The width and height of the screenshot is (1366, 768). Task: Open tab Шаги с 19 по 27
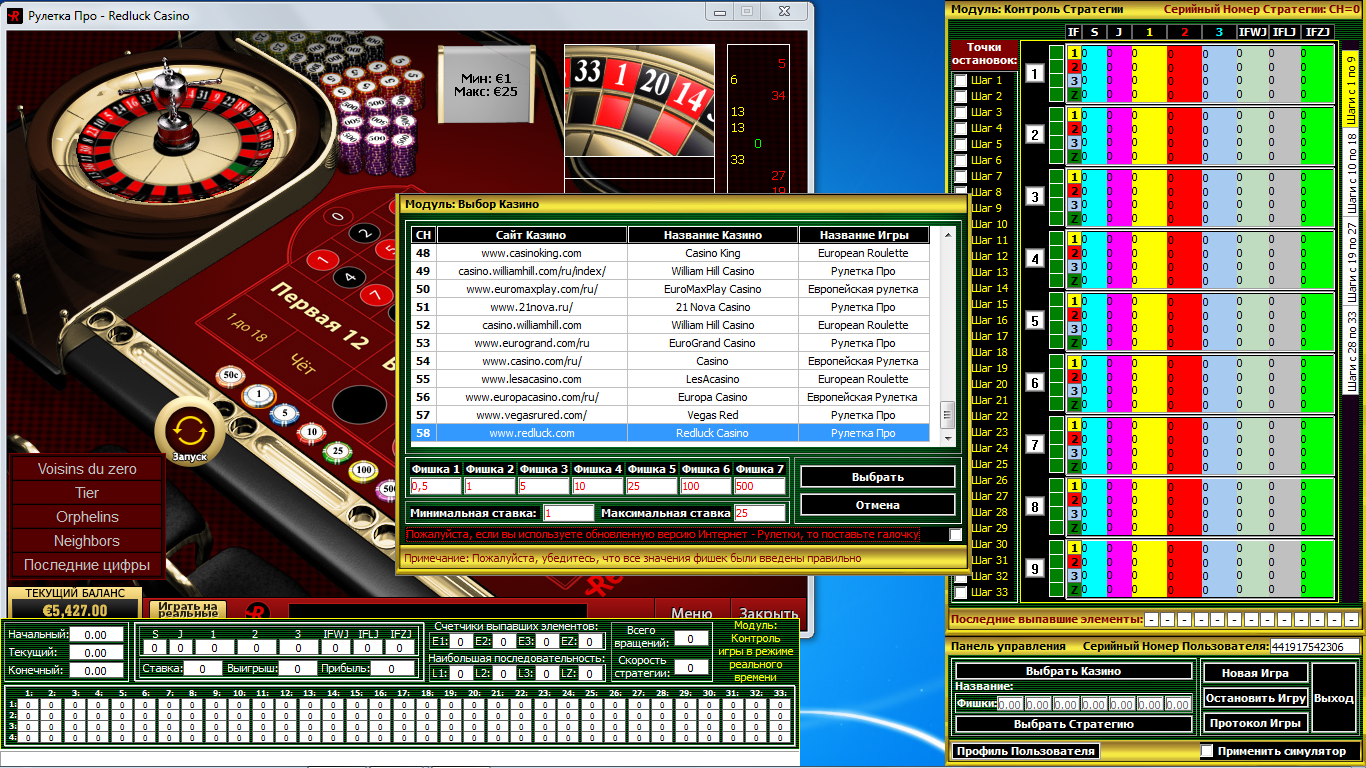(1351, 263)
